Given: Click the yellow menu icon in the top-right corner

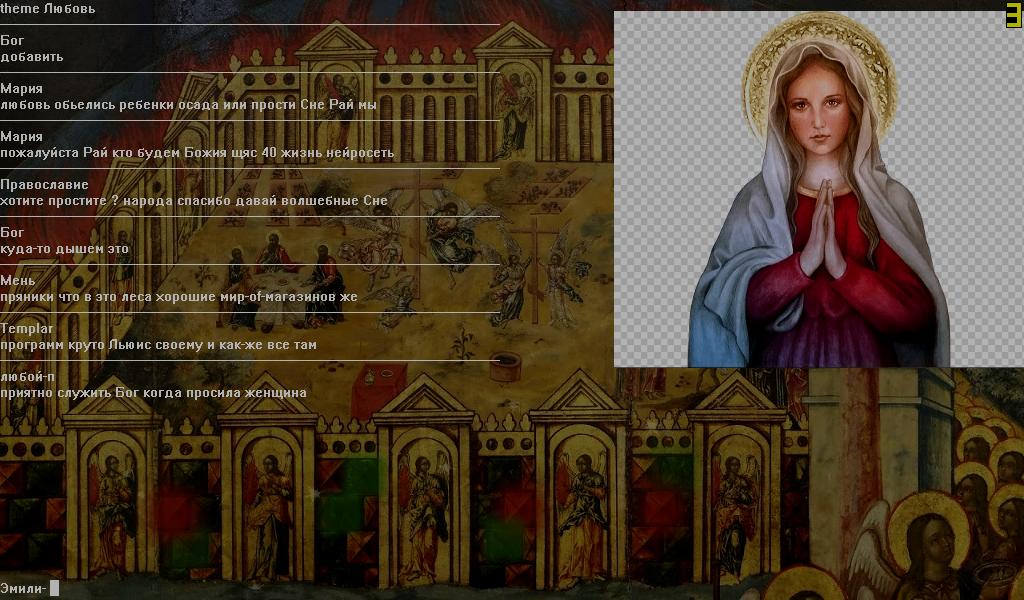Looking at the screenshot, I should pyautogui.click(x=1014, y=14).
